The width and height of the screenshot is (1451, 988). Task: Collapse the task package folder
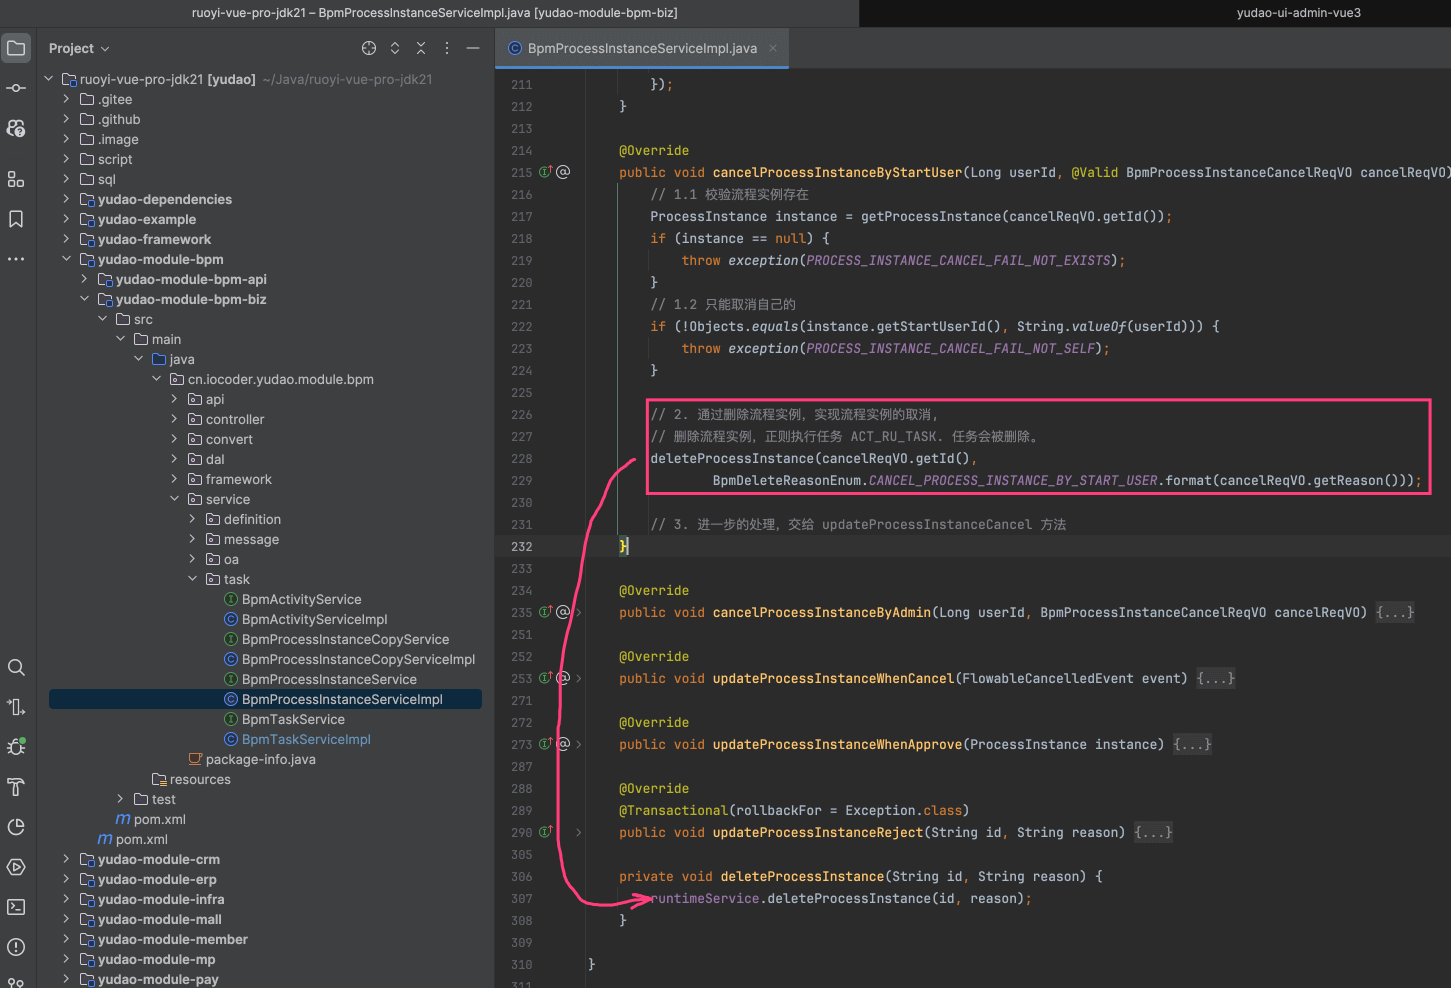click(x=193, y=579)
